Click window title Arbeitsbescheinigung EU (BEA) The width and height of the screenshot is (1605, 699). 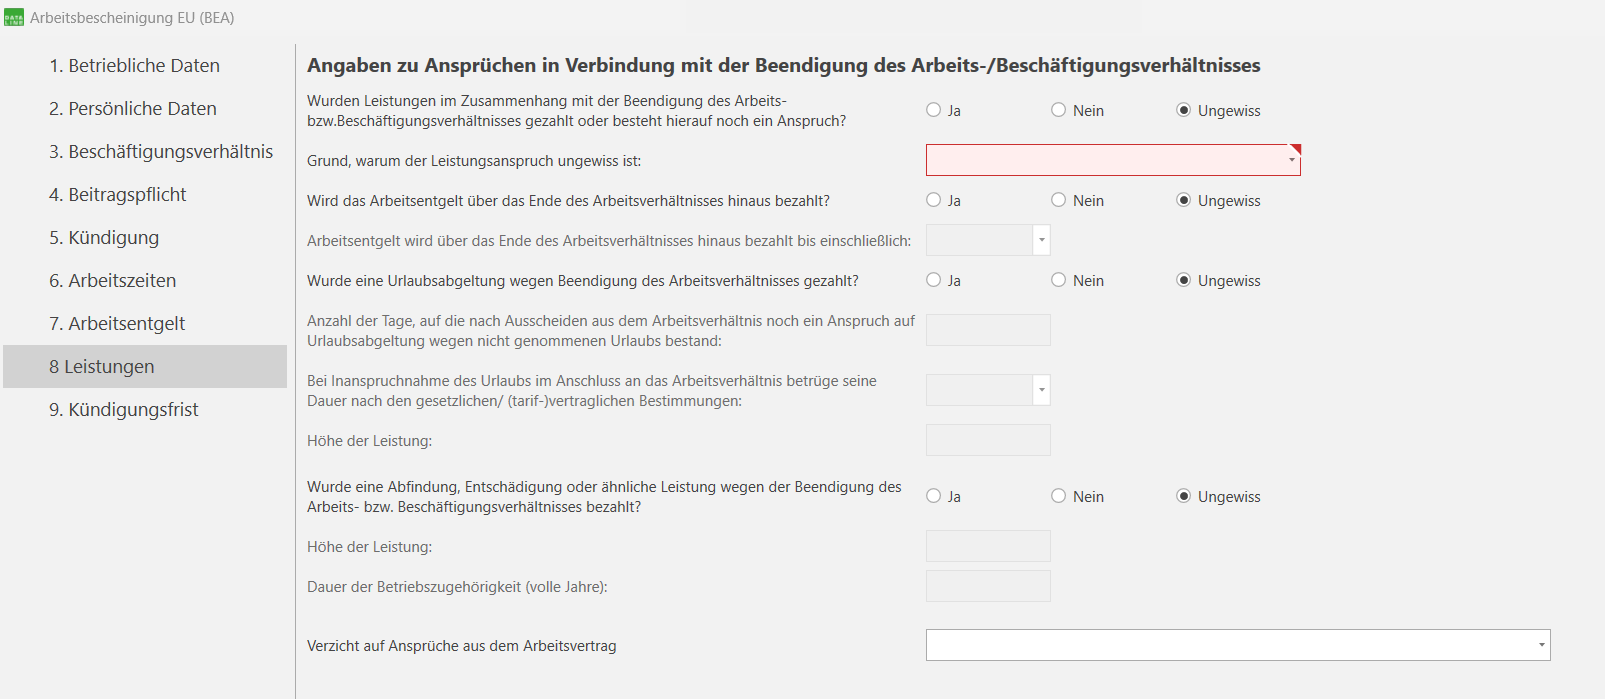click(132, 18)
